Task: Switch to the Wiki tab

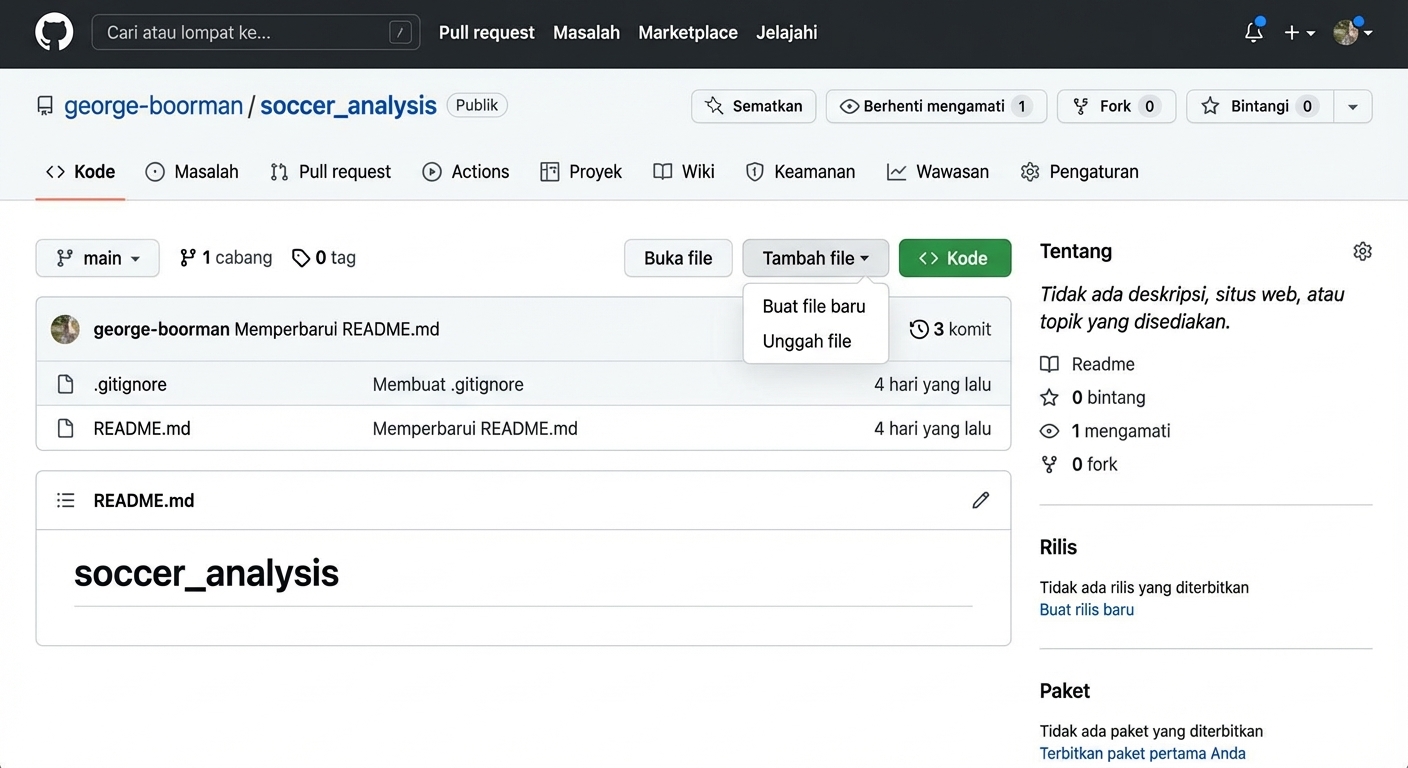Action: click(684, 172)
